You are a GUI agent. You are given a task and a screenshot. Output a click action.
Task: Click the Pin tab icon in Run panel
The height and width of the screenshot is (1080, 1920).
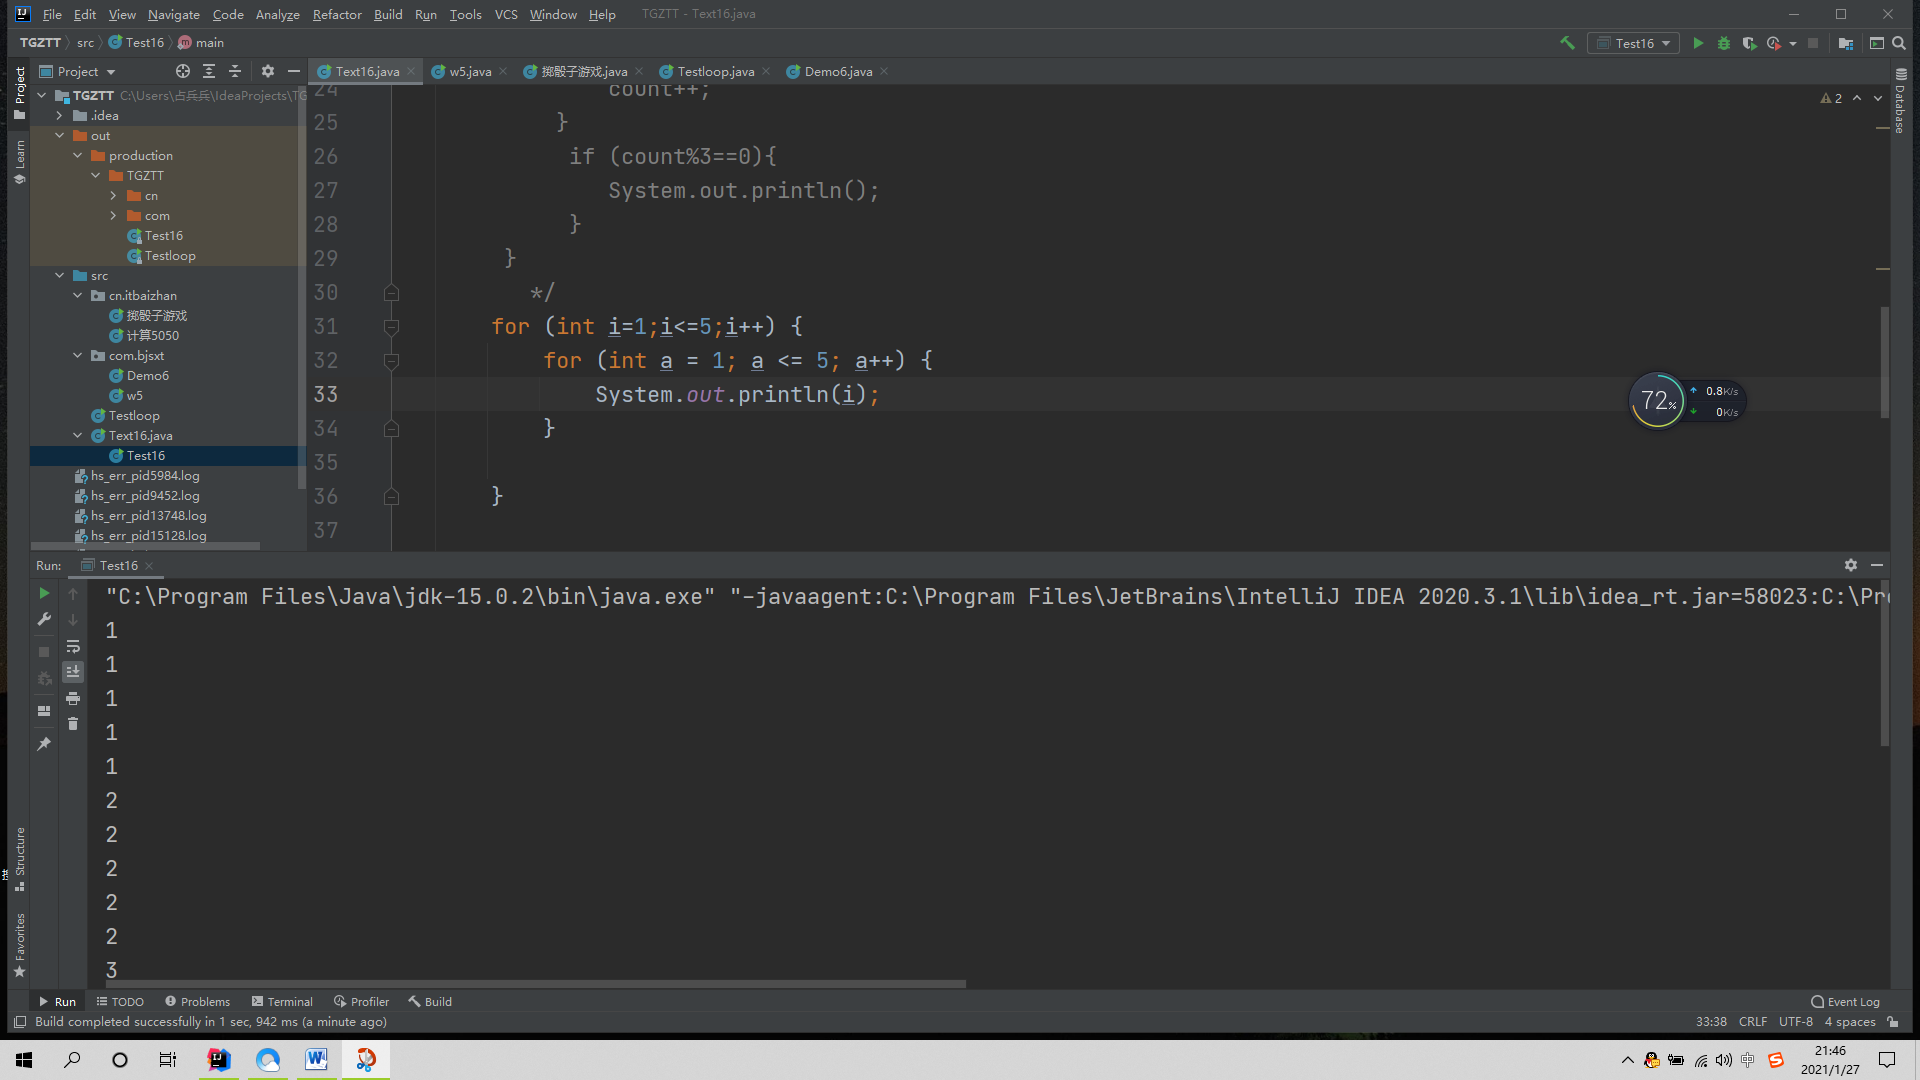pyautogui.click(x=44, y=744)
